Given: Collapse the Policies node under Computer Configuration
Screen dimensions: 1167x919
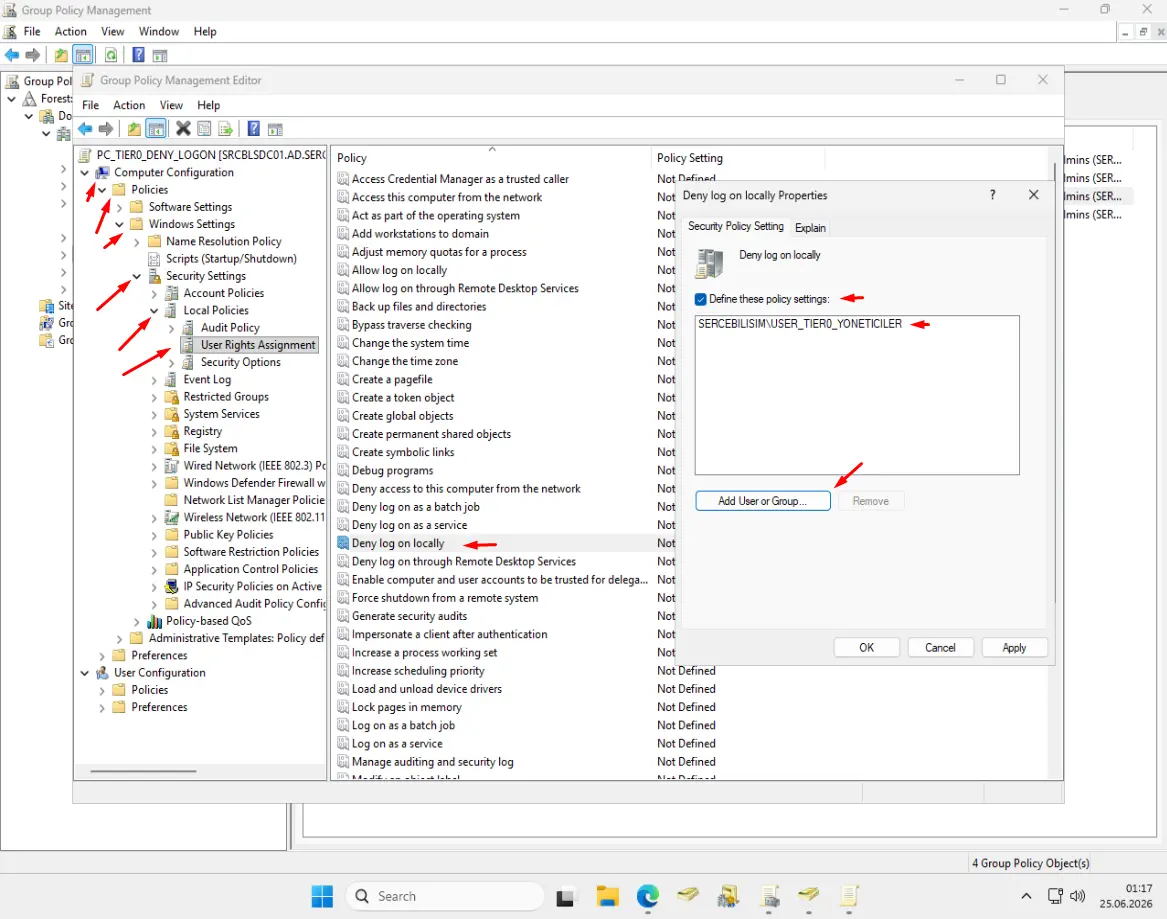Looking at the screenshot, I should pyautogui.click(x=102, y=190).
